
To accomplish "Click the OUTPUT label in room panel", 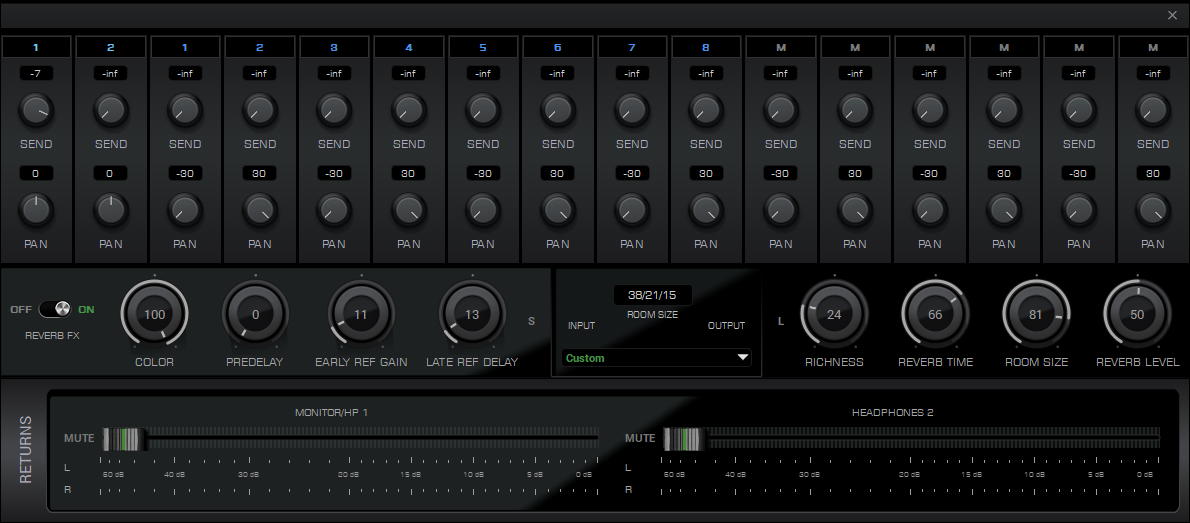I will click(x=726, y=326).
